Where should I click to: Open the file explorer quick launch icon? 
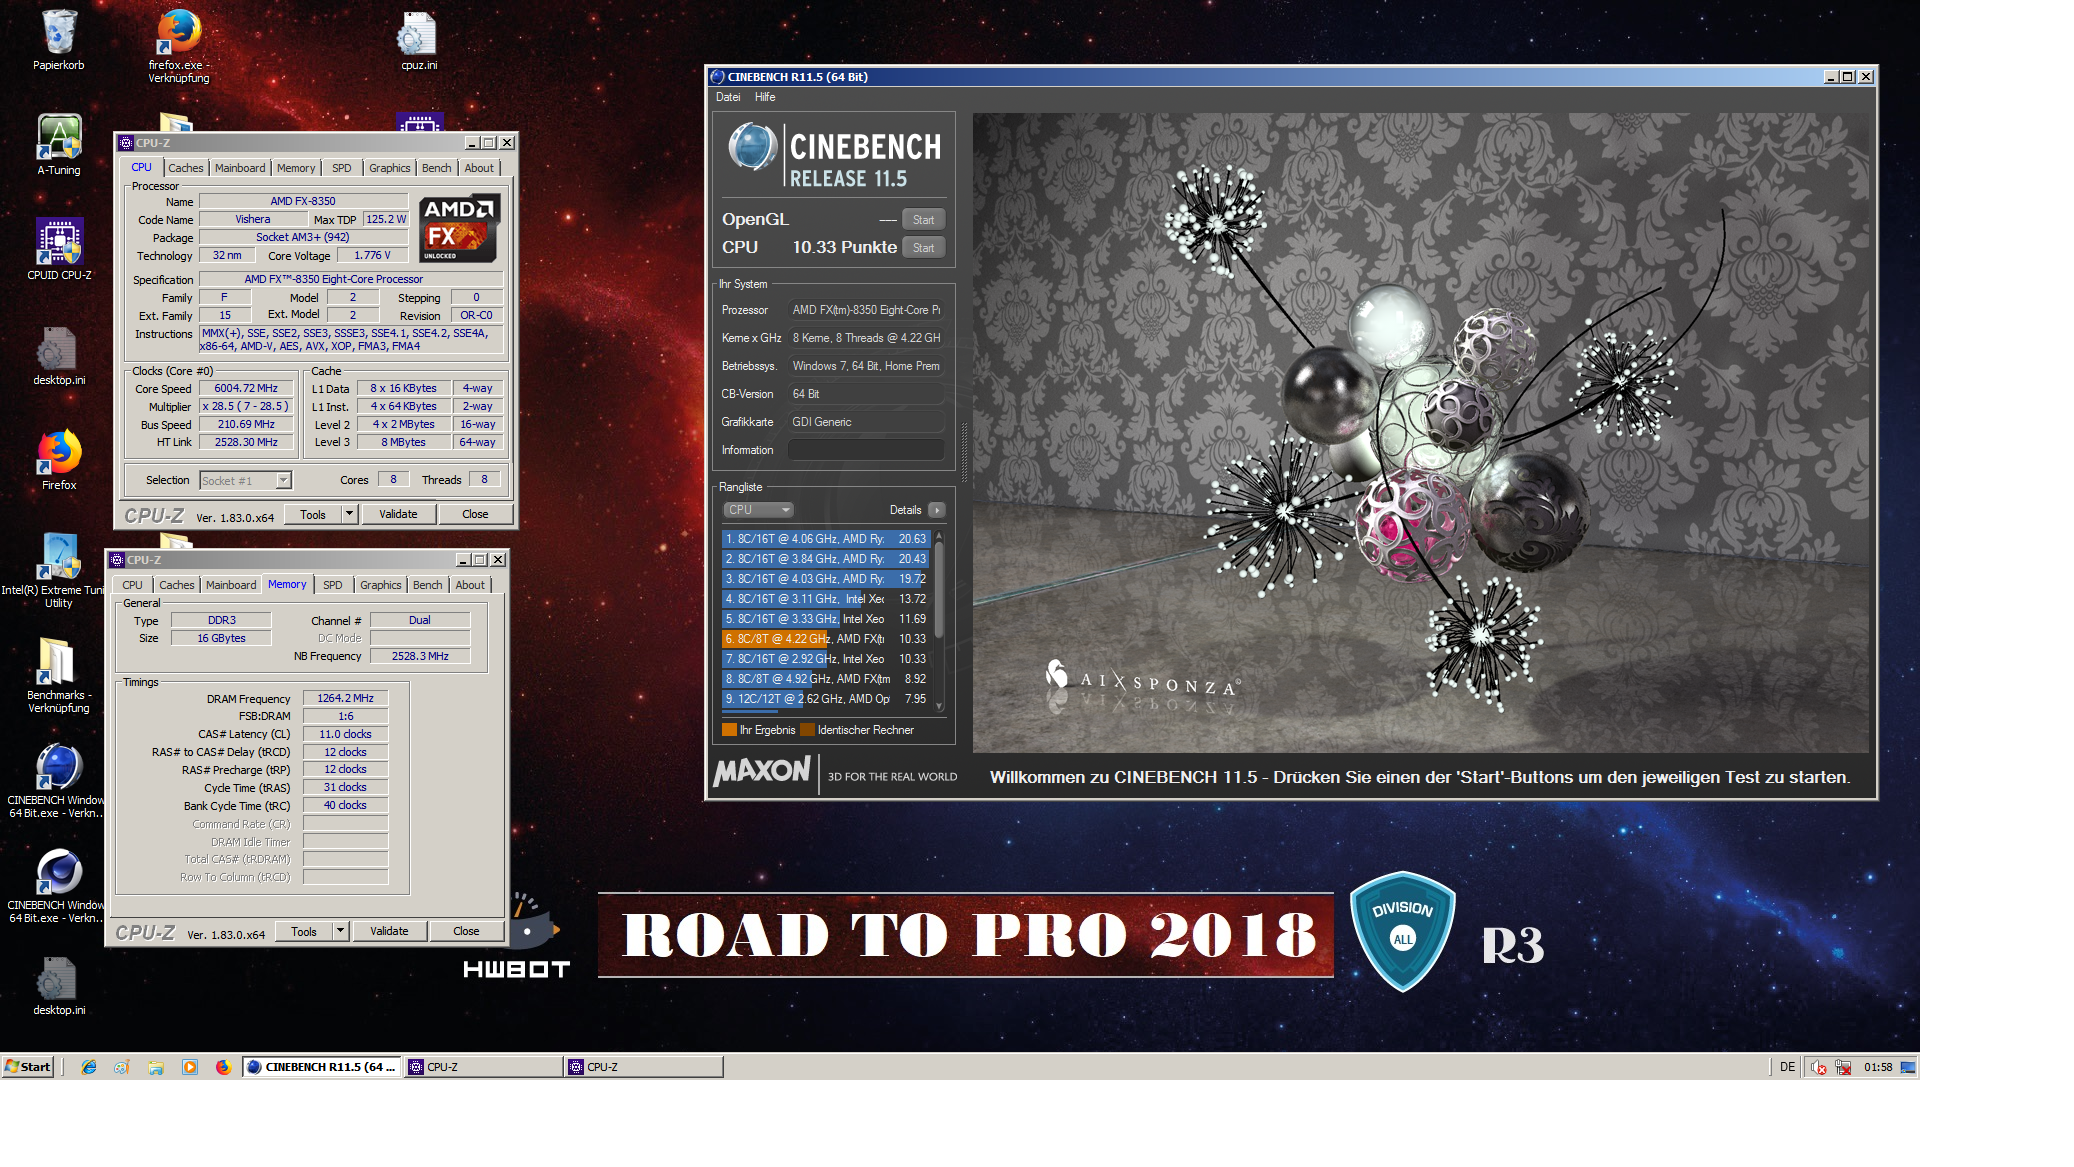coord(156,1067)
